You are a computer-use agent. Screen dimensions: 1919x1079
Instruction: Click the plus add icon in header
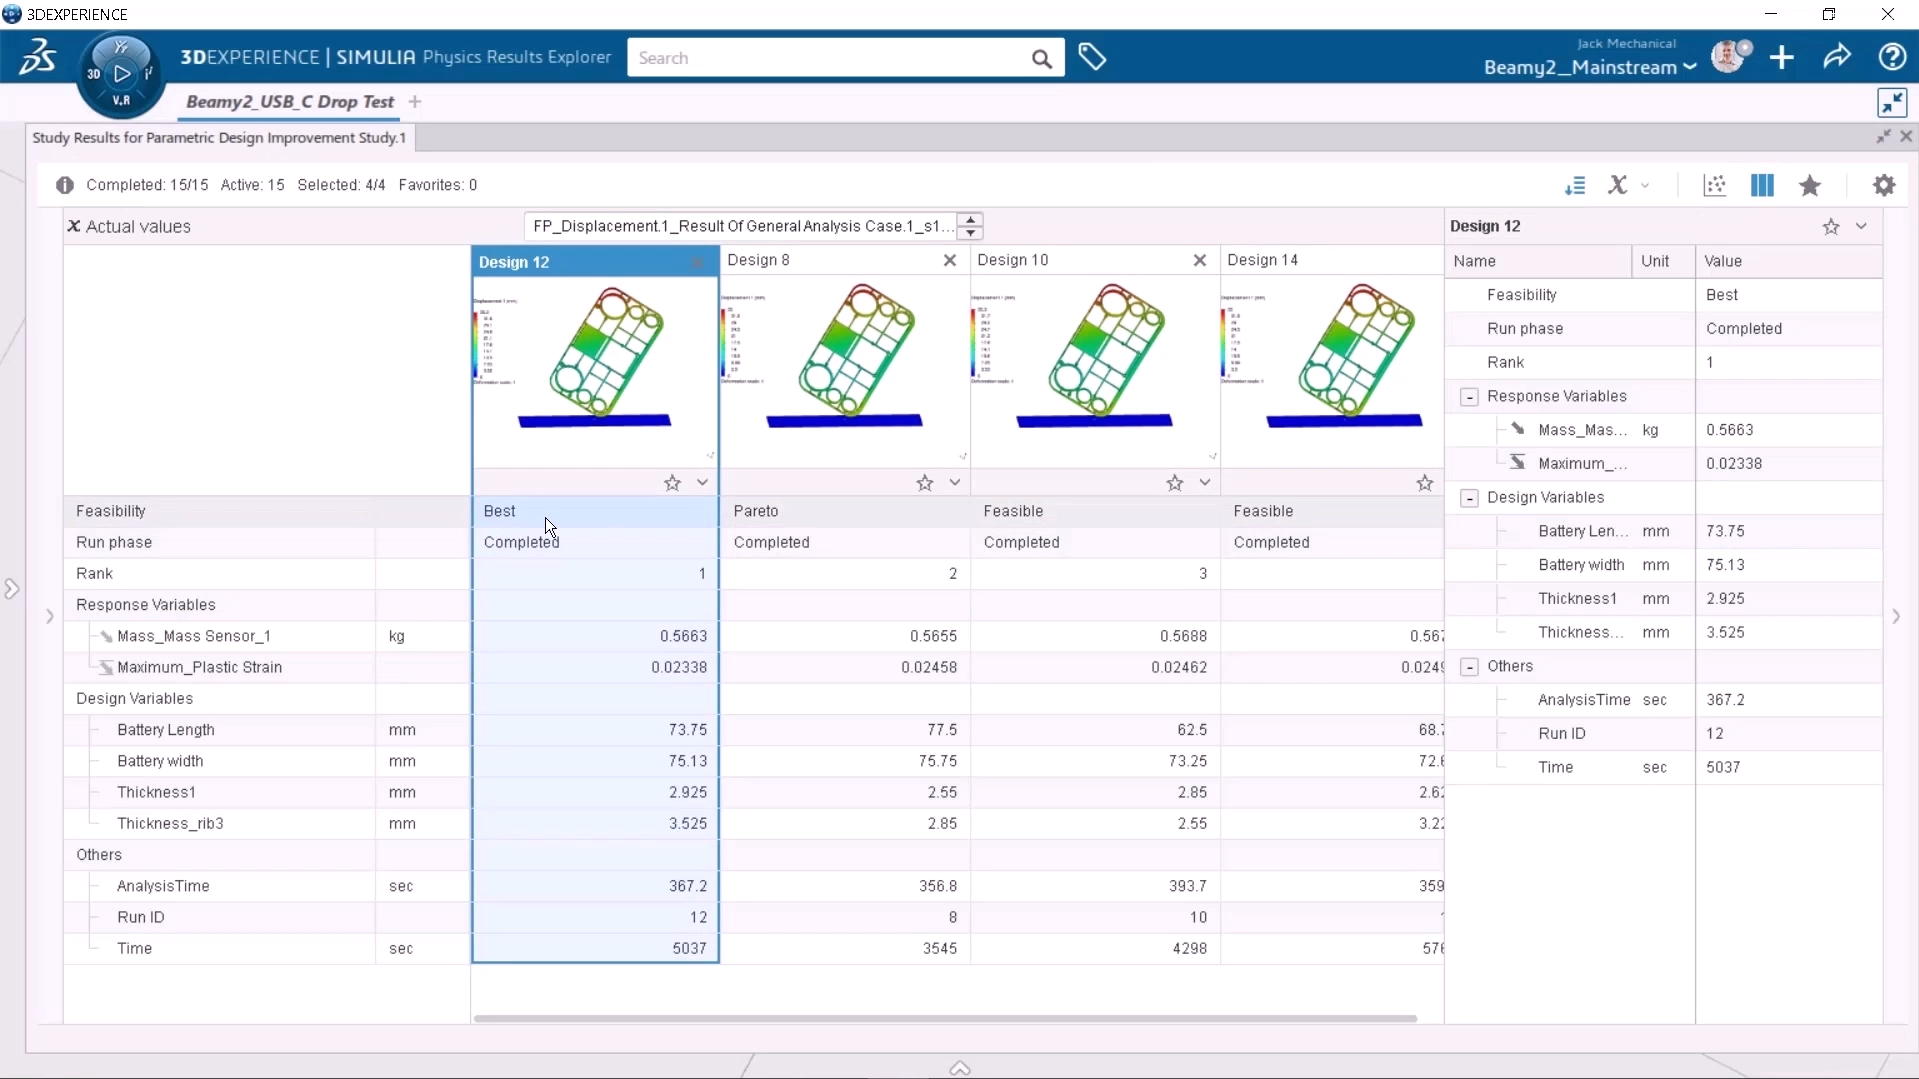pos(1782,57)
